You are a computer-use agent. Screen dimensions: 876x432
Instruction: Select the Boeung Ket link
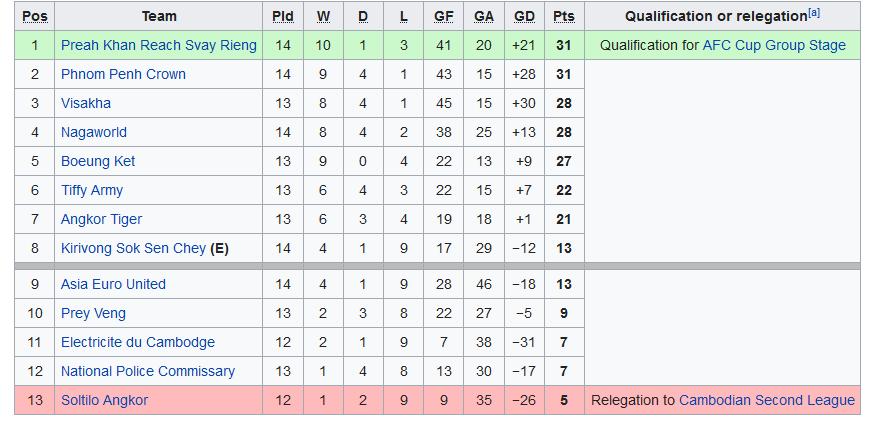tap(98, 162)
